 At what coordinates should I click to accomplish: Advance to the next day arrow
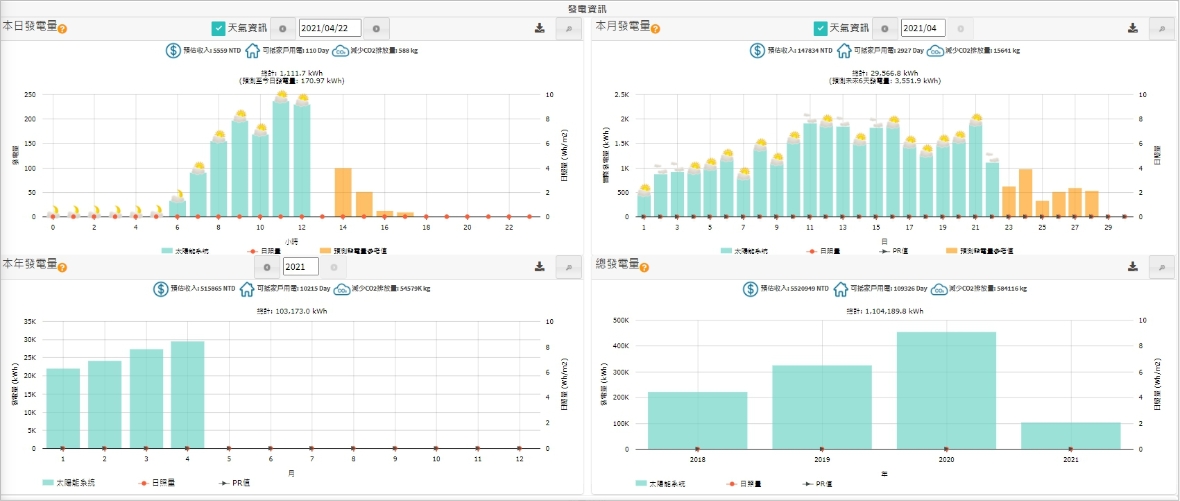376,29
